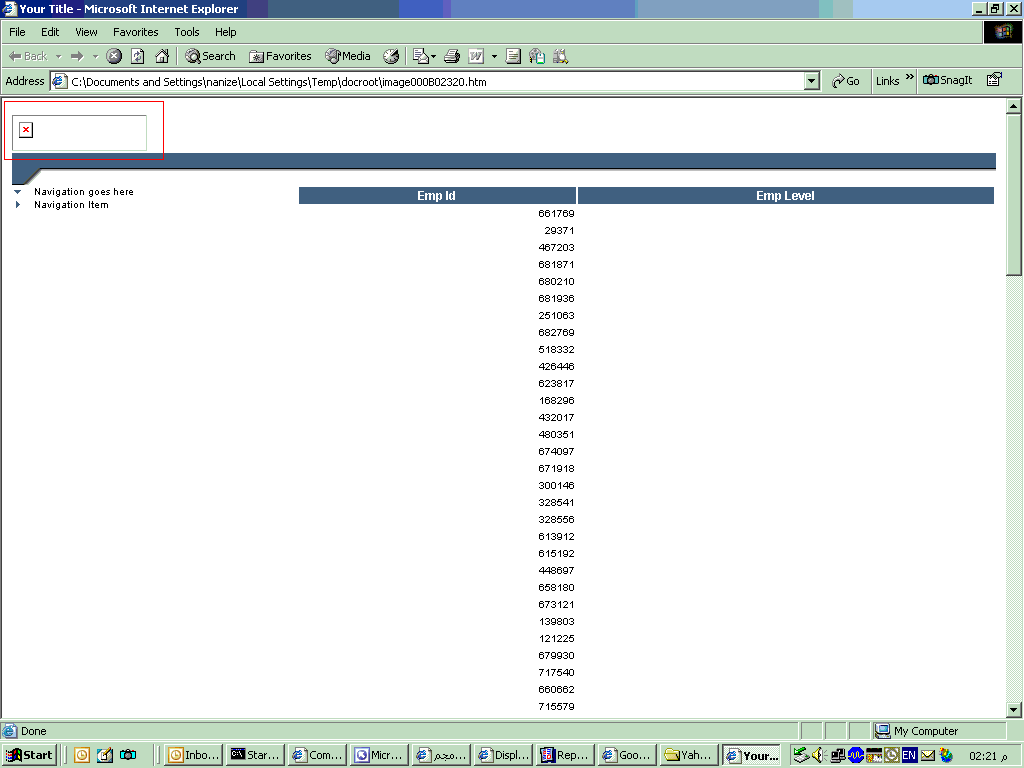
Task: Click the History toolbar icon
Action: click(x=391, y=56)
